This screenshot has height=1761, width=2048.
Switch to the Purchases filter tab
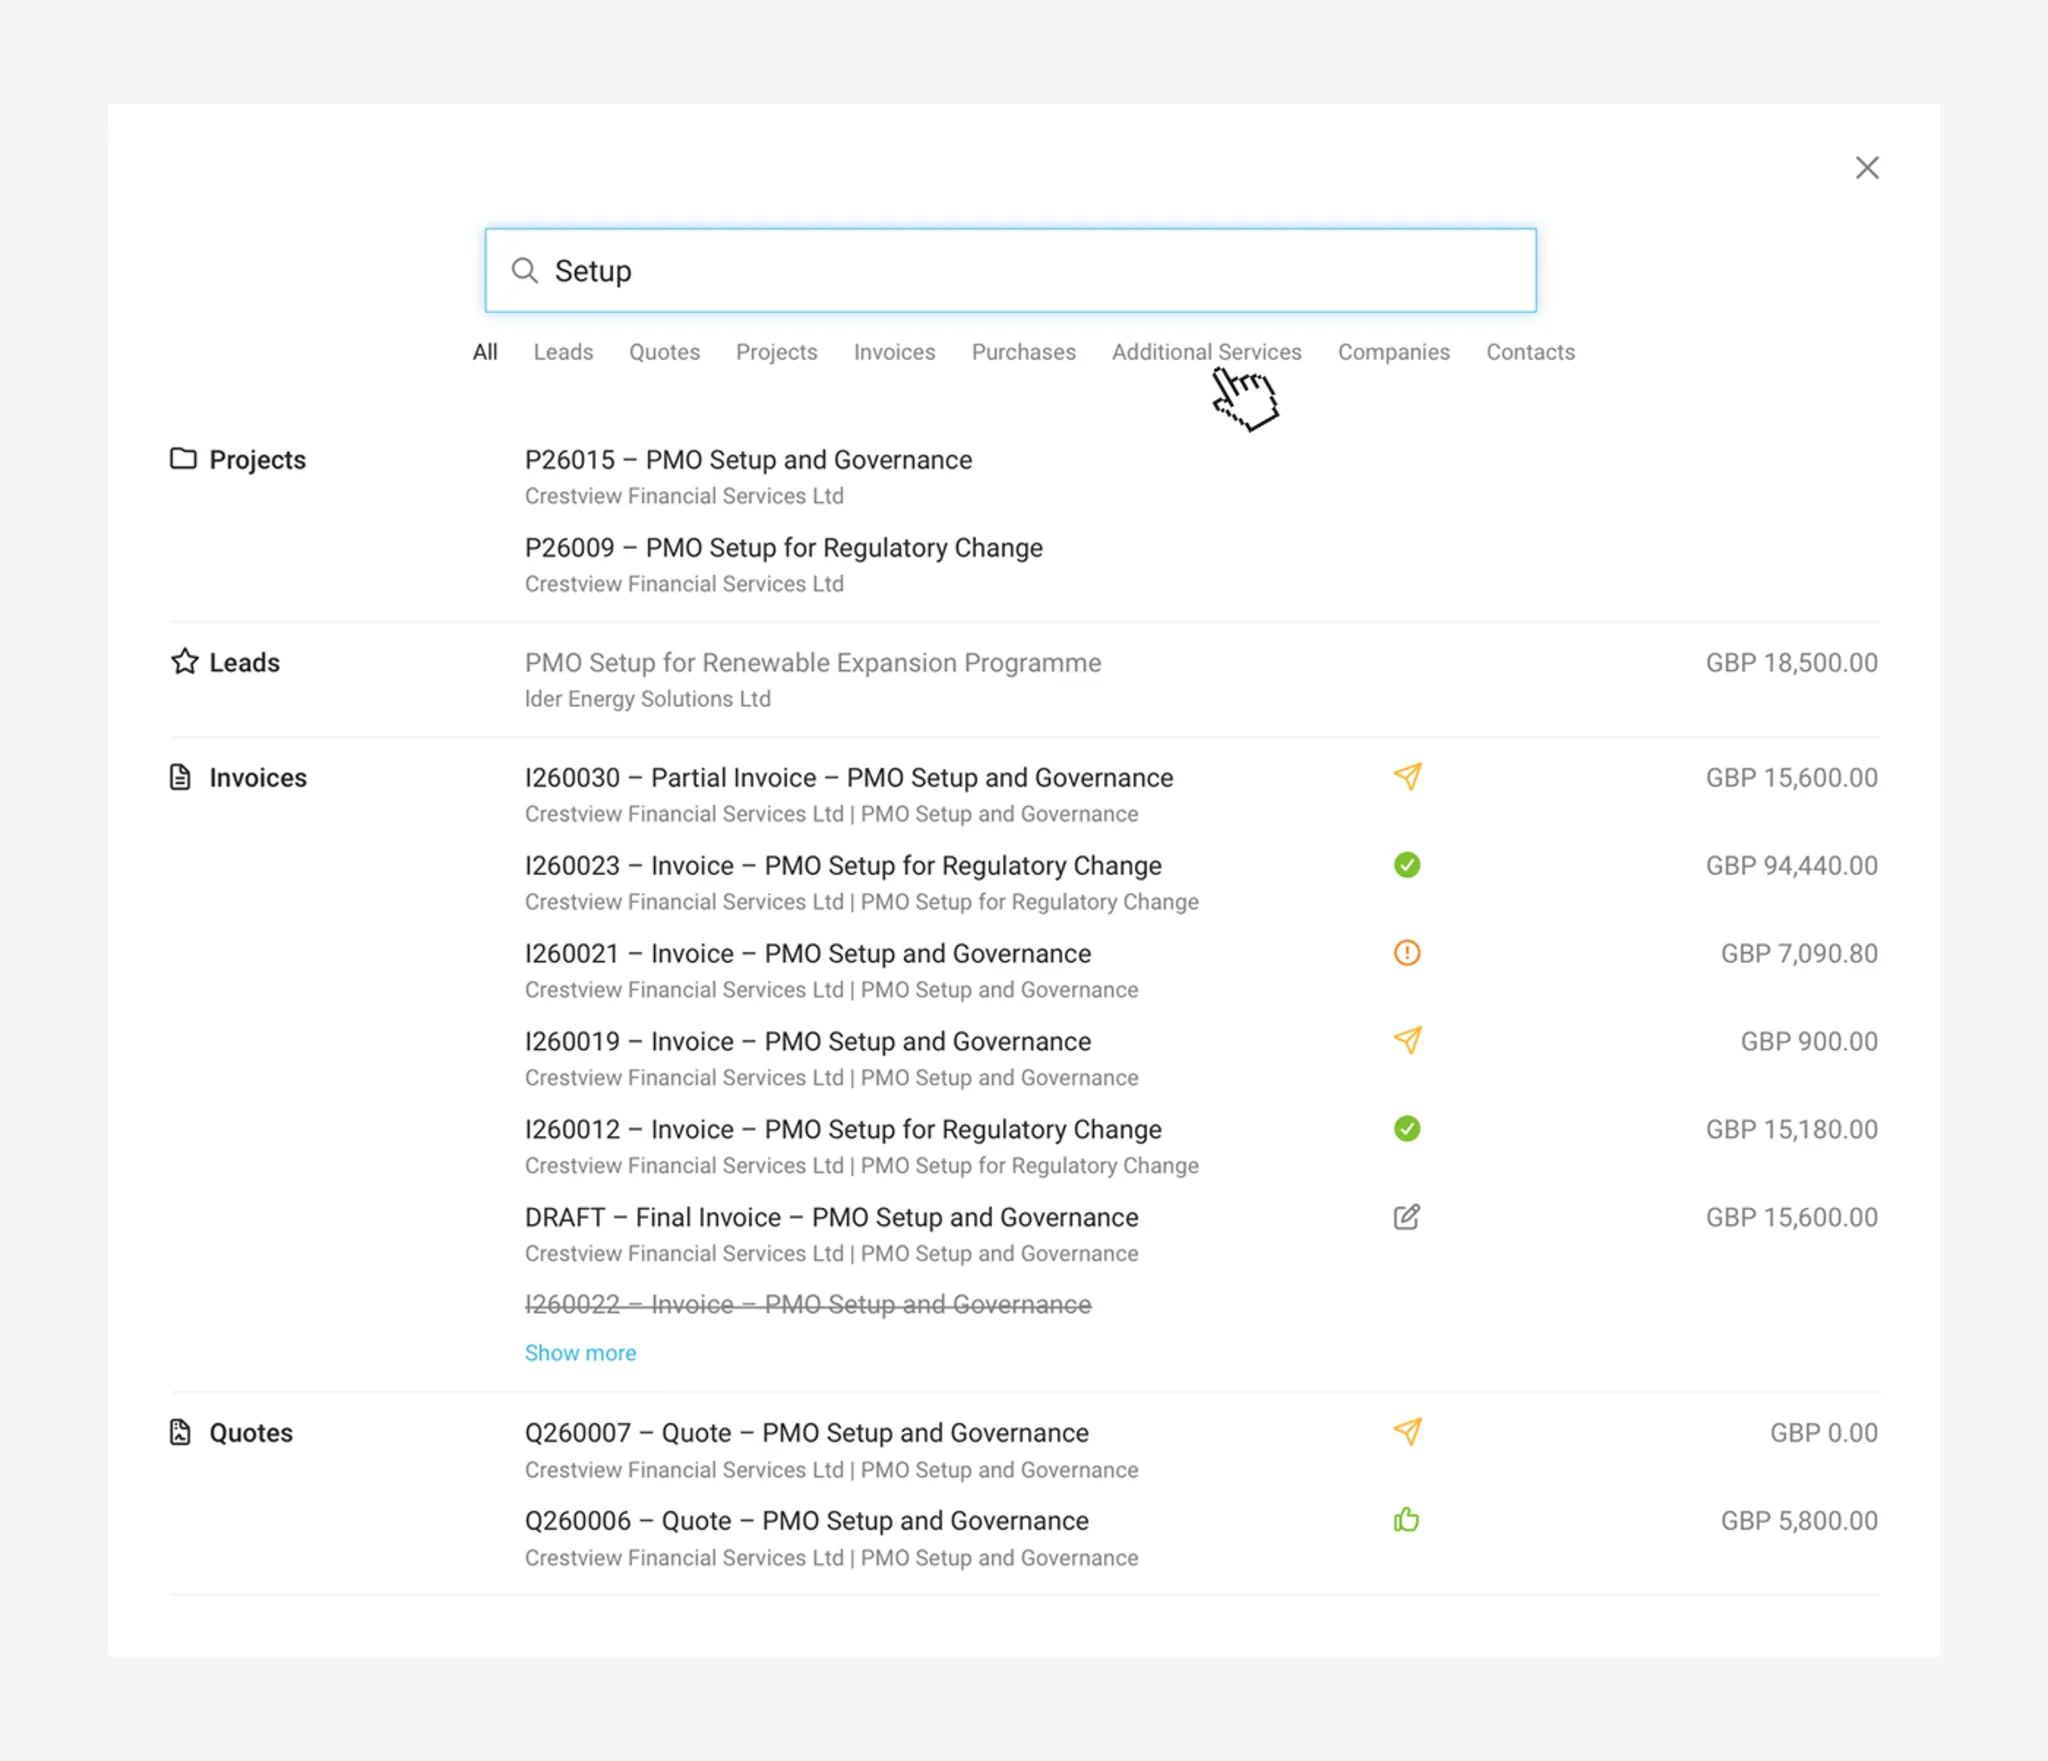click(x=1024, y=352)
